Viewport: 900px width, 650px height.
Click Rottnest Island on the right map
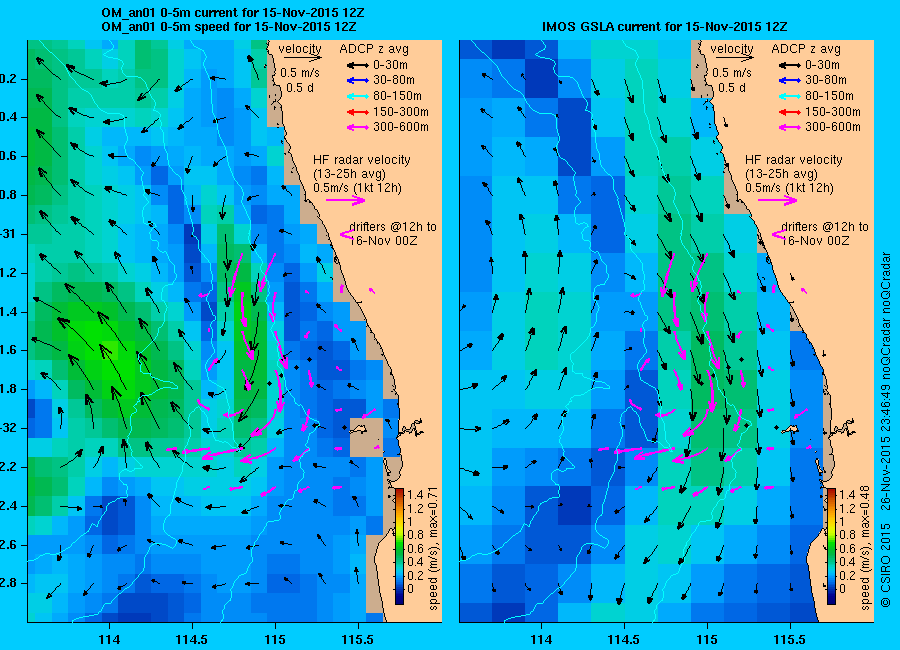click(x=792, y=429)
